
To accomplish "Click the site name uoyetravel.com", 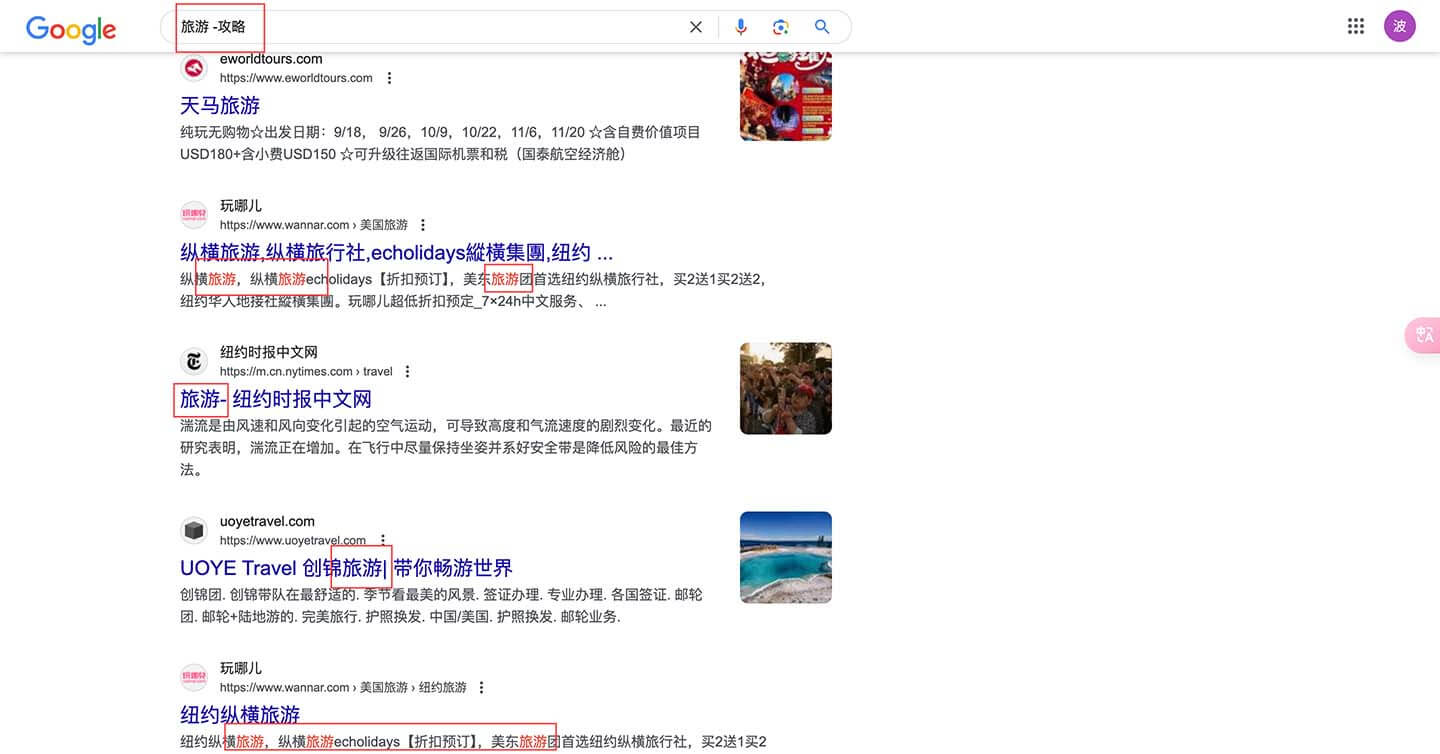I will (267, 521).
